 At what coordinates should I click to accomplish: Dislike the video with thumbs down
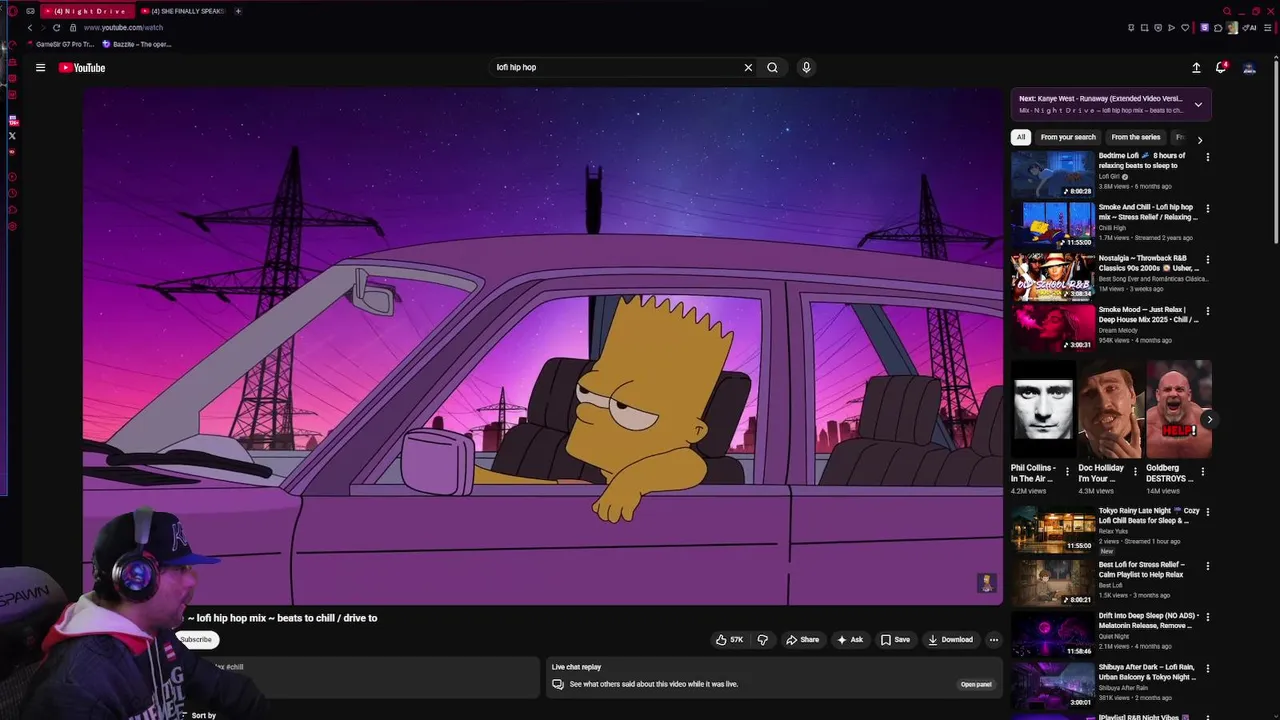click(762, 640)
